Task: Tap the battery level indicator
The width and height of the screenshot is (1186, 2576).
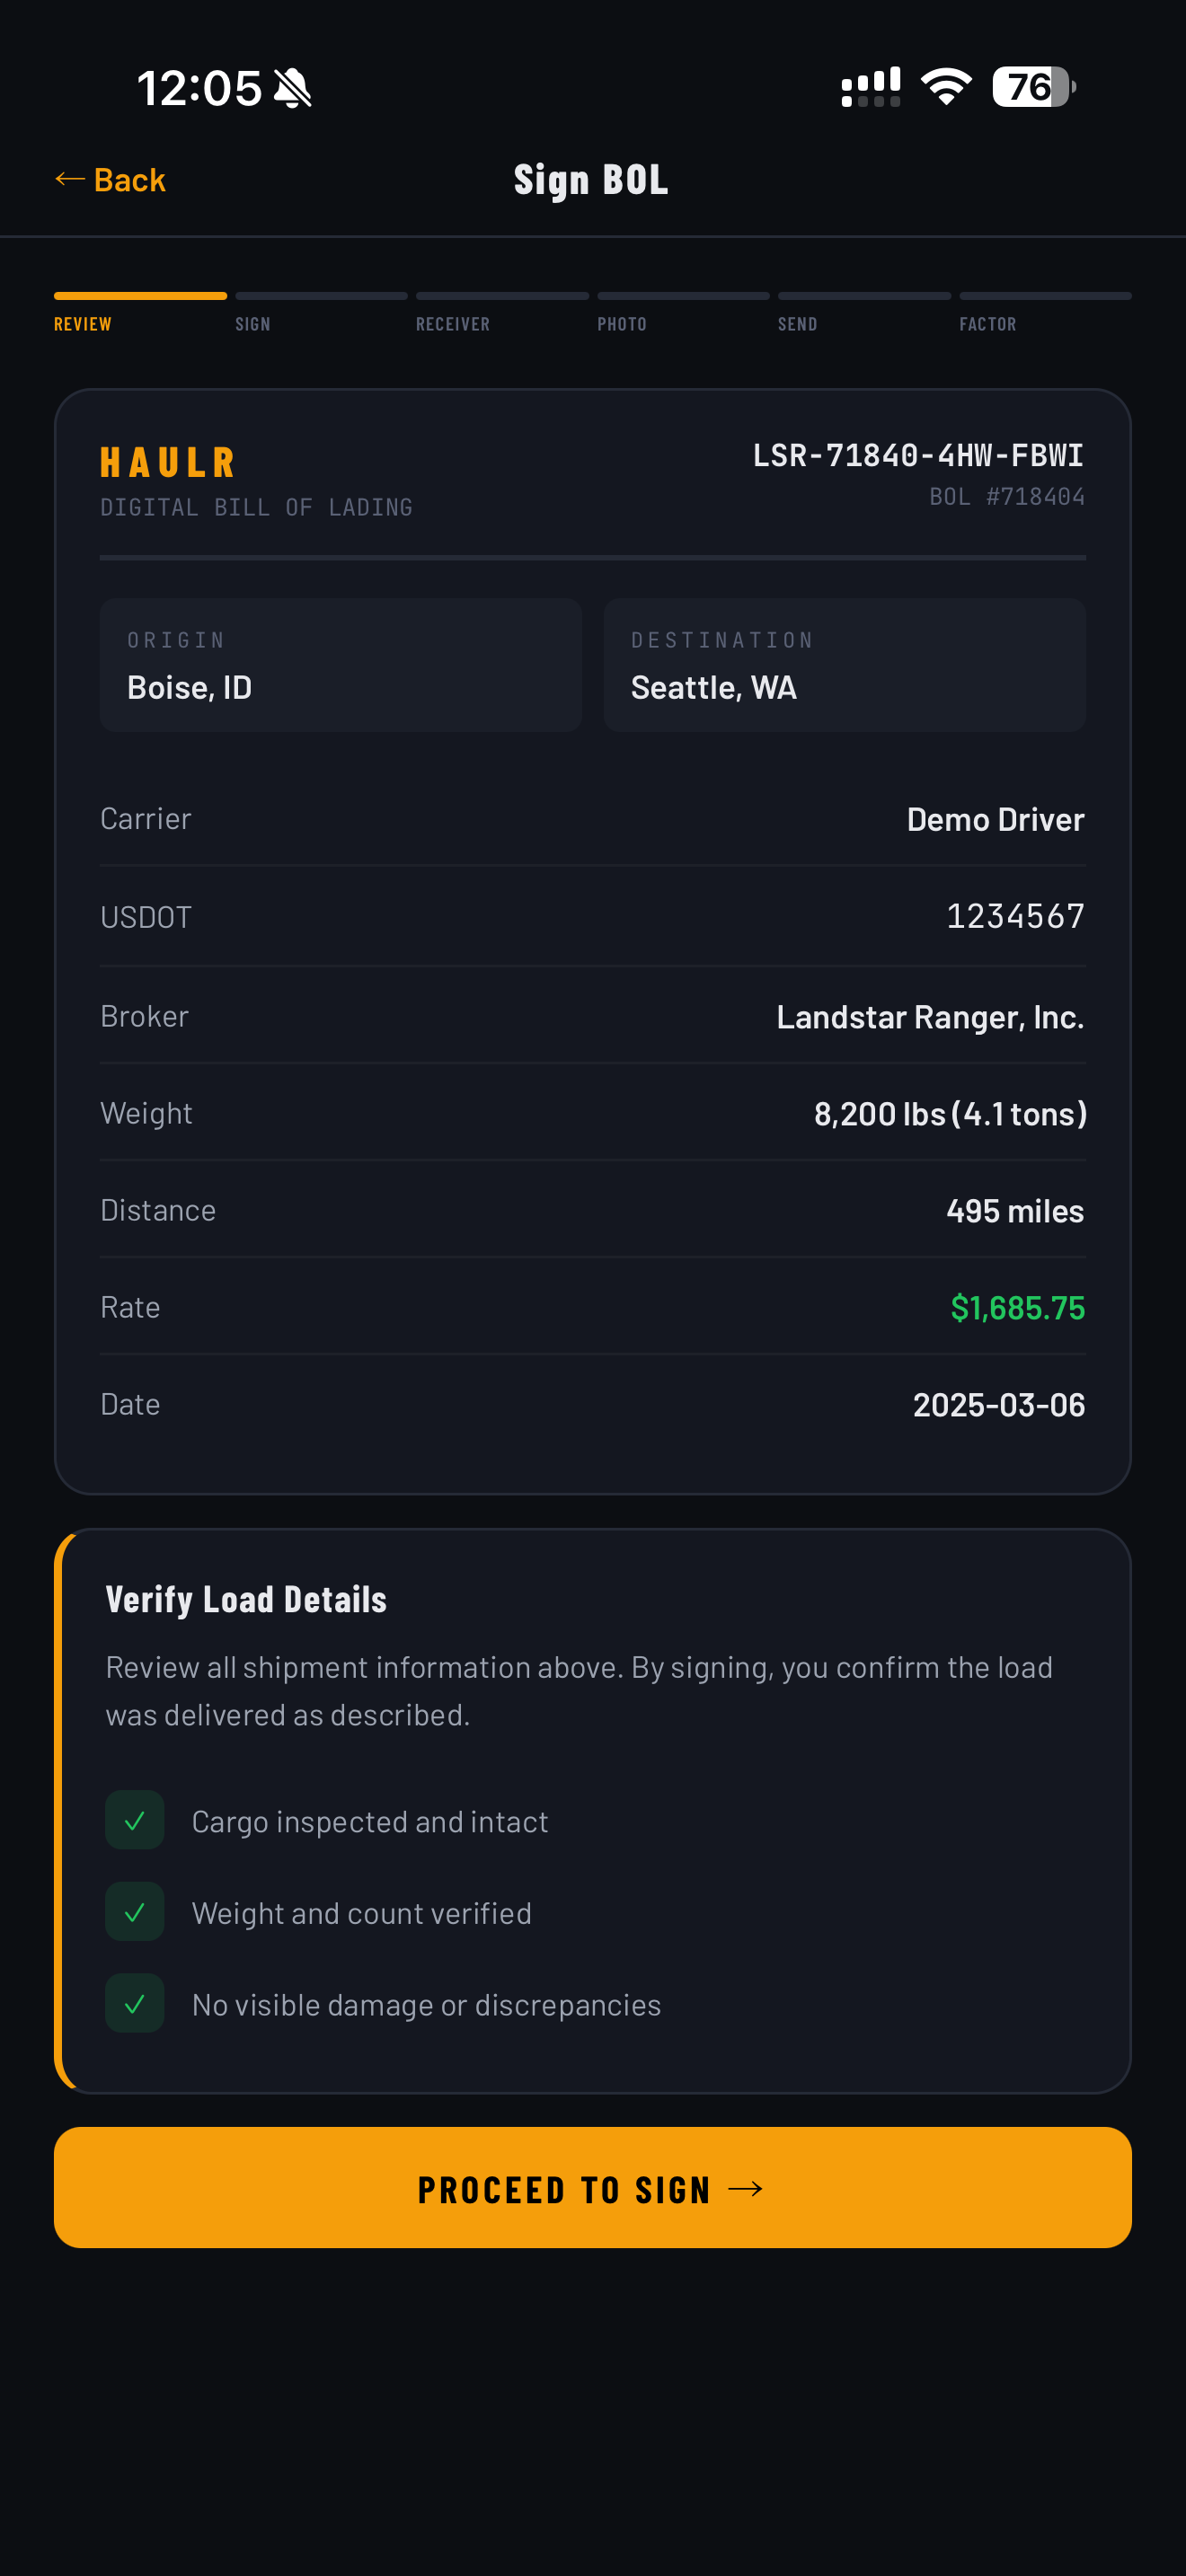Action: click(1033, 87)
